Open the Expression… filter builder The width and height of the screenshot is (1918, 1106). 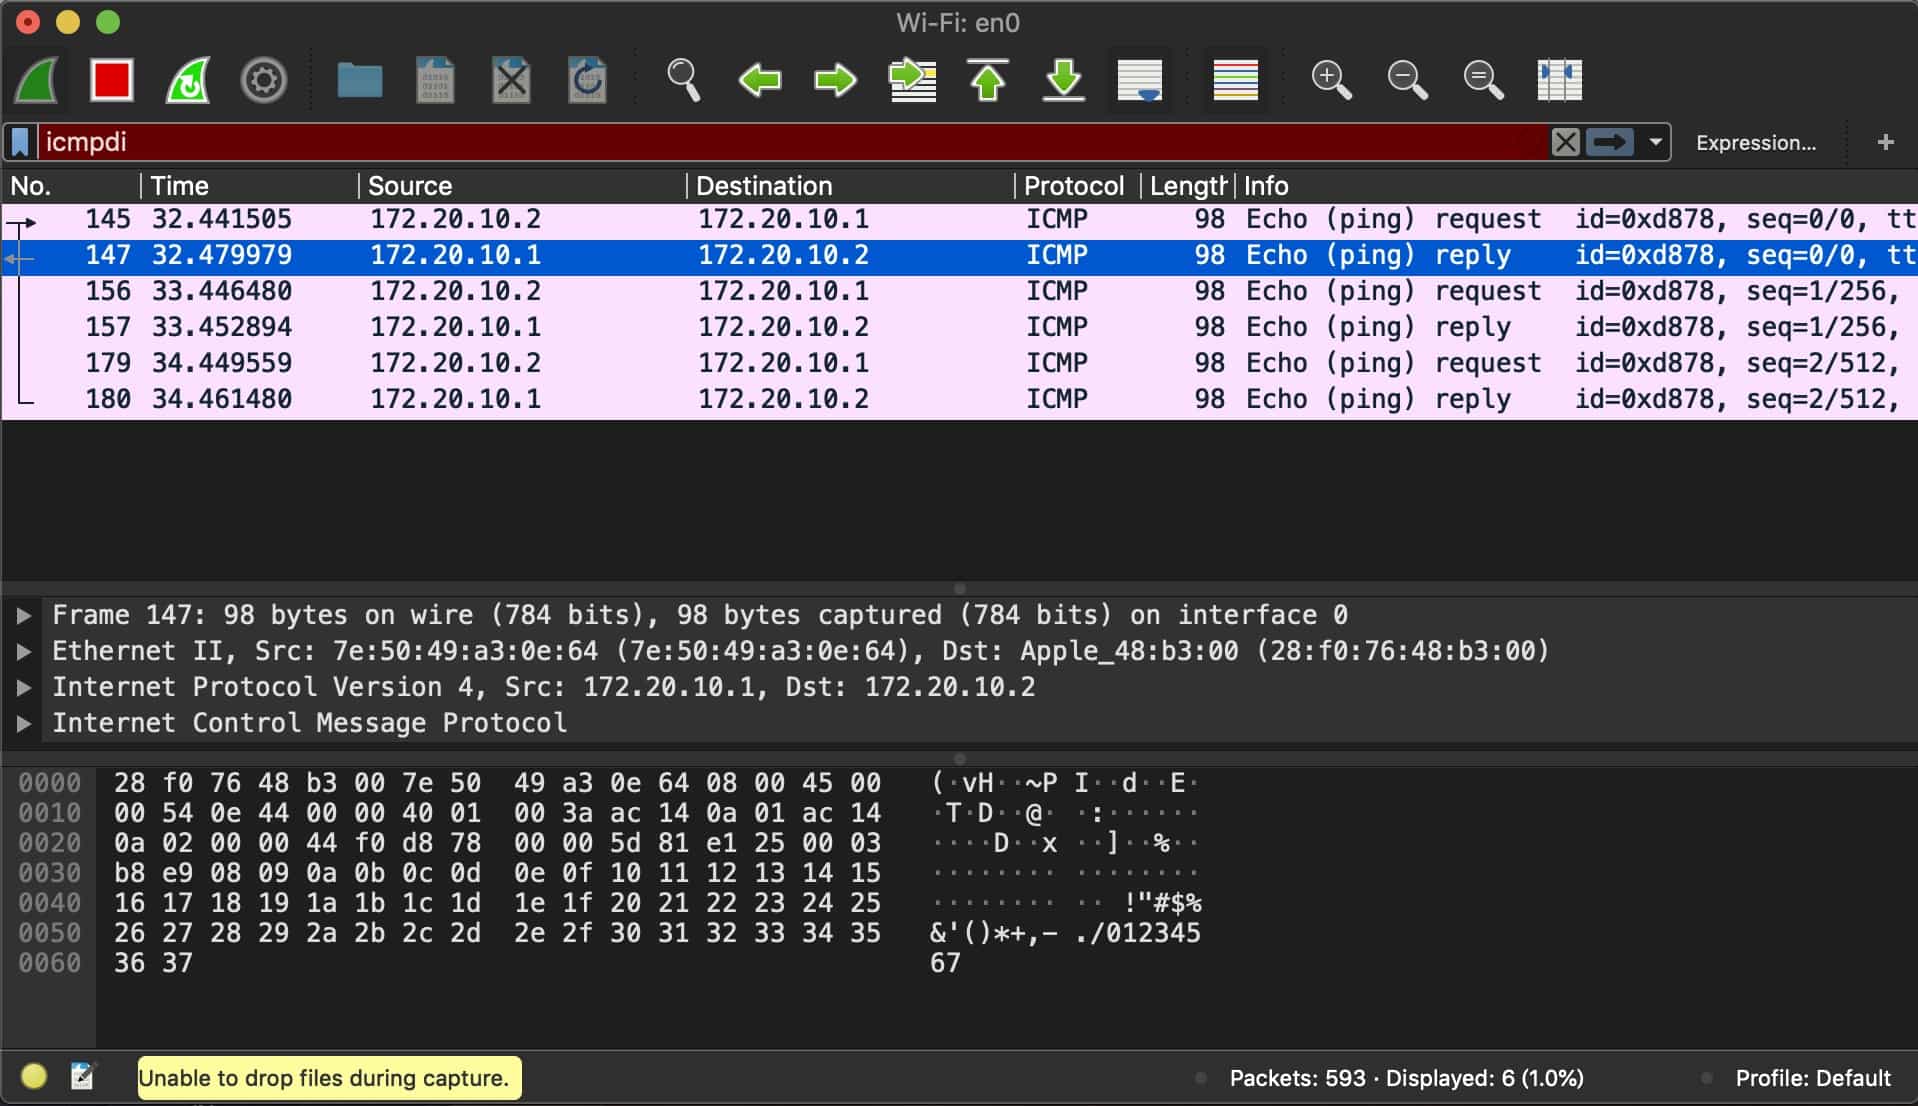click(1755, 143)
